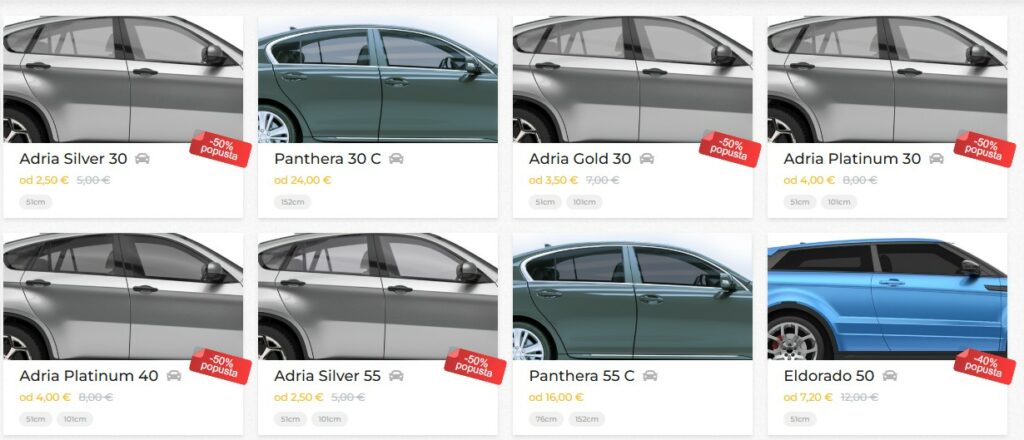This screenshot has width=1024, height=440.
Task: Click car icon beside Panthera 55 C
Action: [650, 376]
